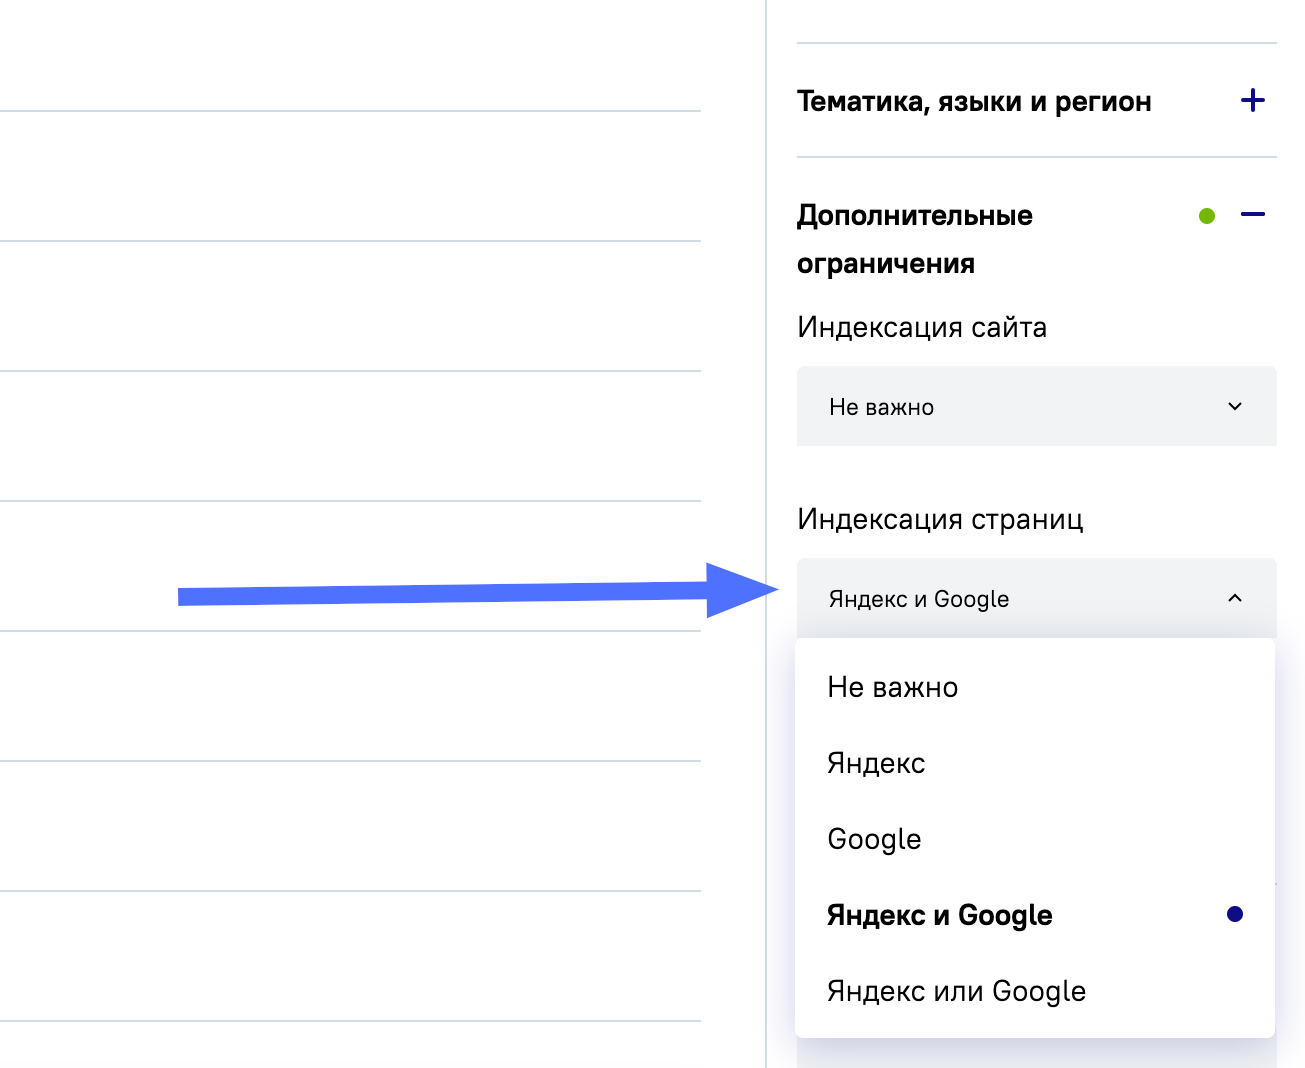Collapse the Индексация страниц dropdown showing Яндекс и Google
Image resolution: width=1305 pixels, height=1068 pixels.
[1036, 598]
